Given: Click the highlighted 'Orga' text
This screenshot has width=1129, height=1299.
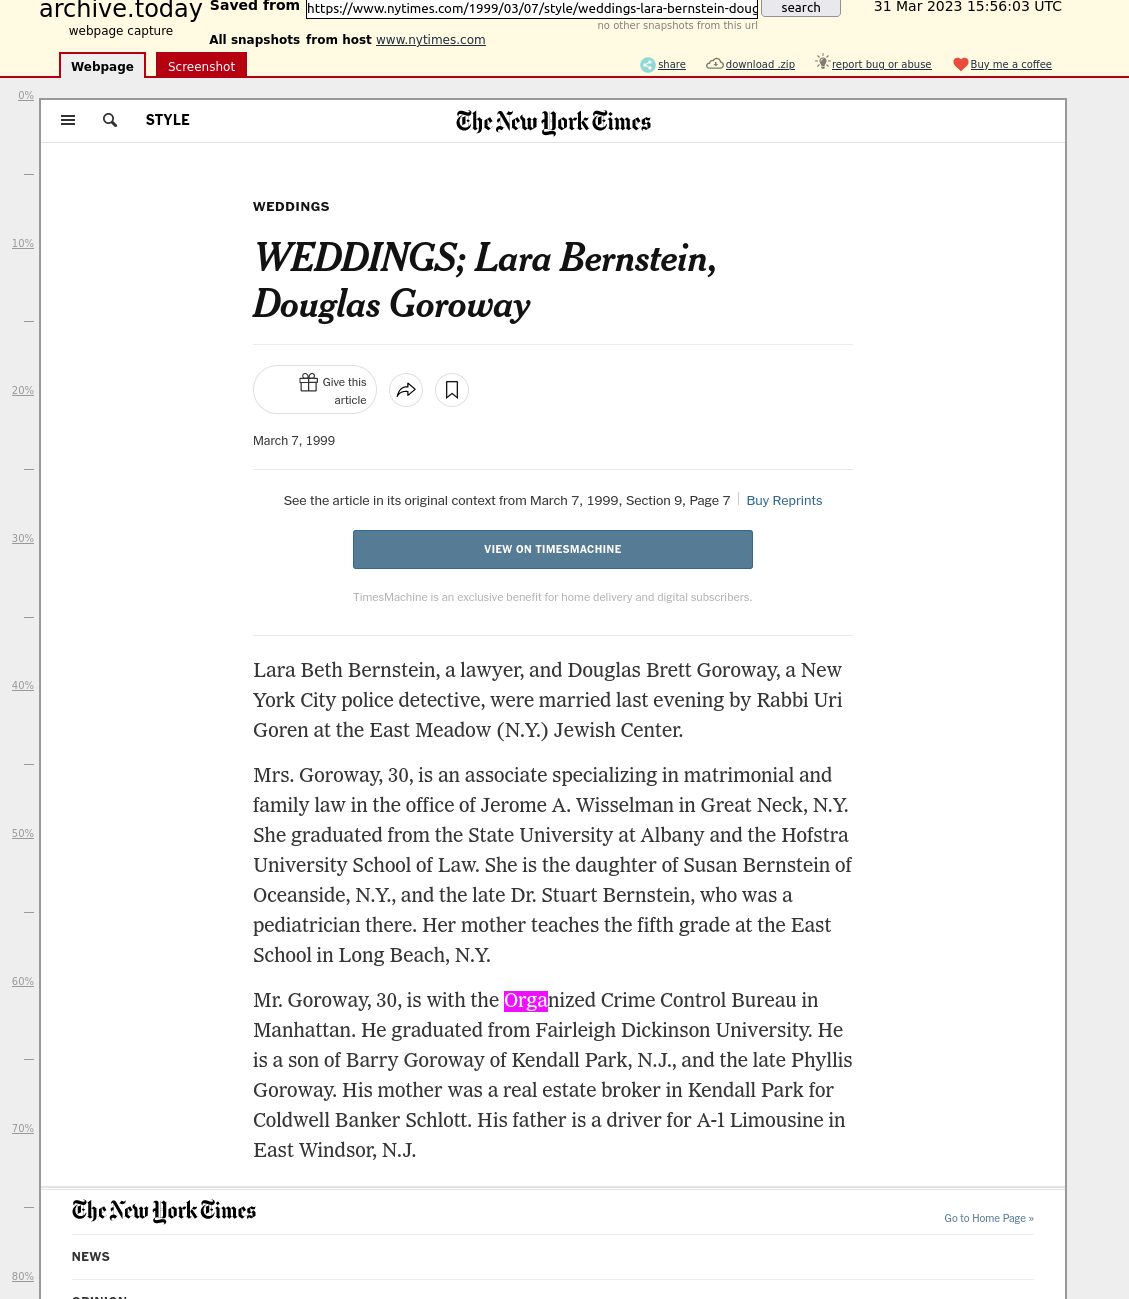Looking at the screenshot, I should click(x=526, y=1001).
